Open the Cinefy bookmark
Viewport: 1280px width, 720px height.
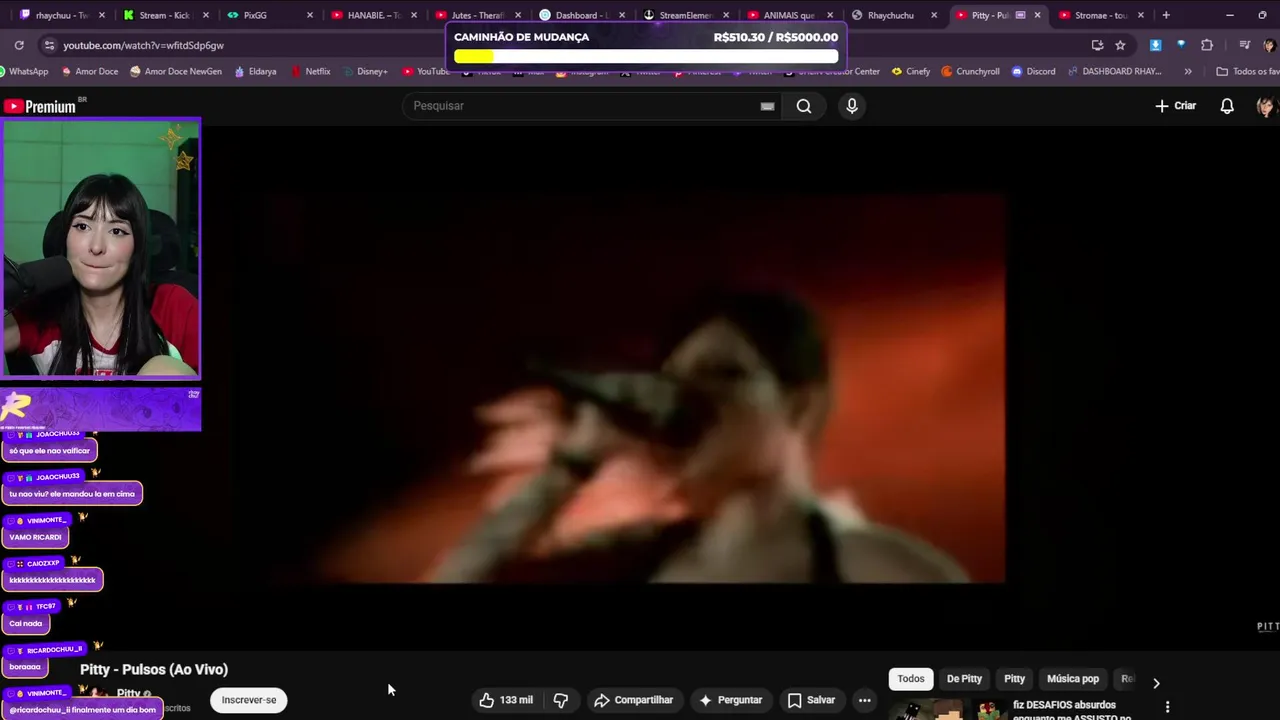point(910,71)
